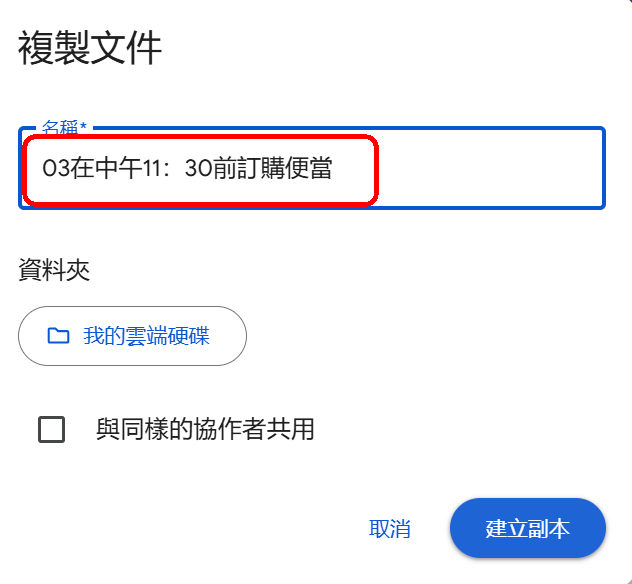Open the 我的雲端硬碟 folder picker
This screenshot has width=632, height=584.
132,336
